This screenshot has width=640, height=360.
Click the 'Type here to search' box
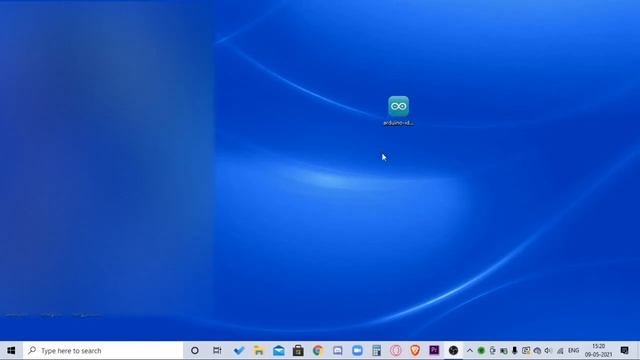coord(103,350)
